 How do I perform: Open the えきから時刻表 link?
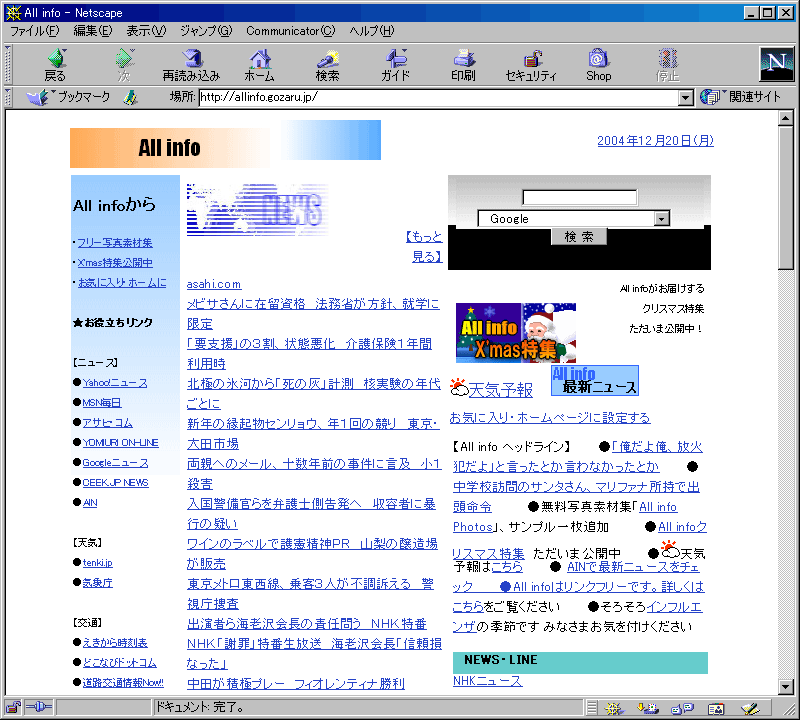(x=115, y=643)
